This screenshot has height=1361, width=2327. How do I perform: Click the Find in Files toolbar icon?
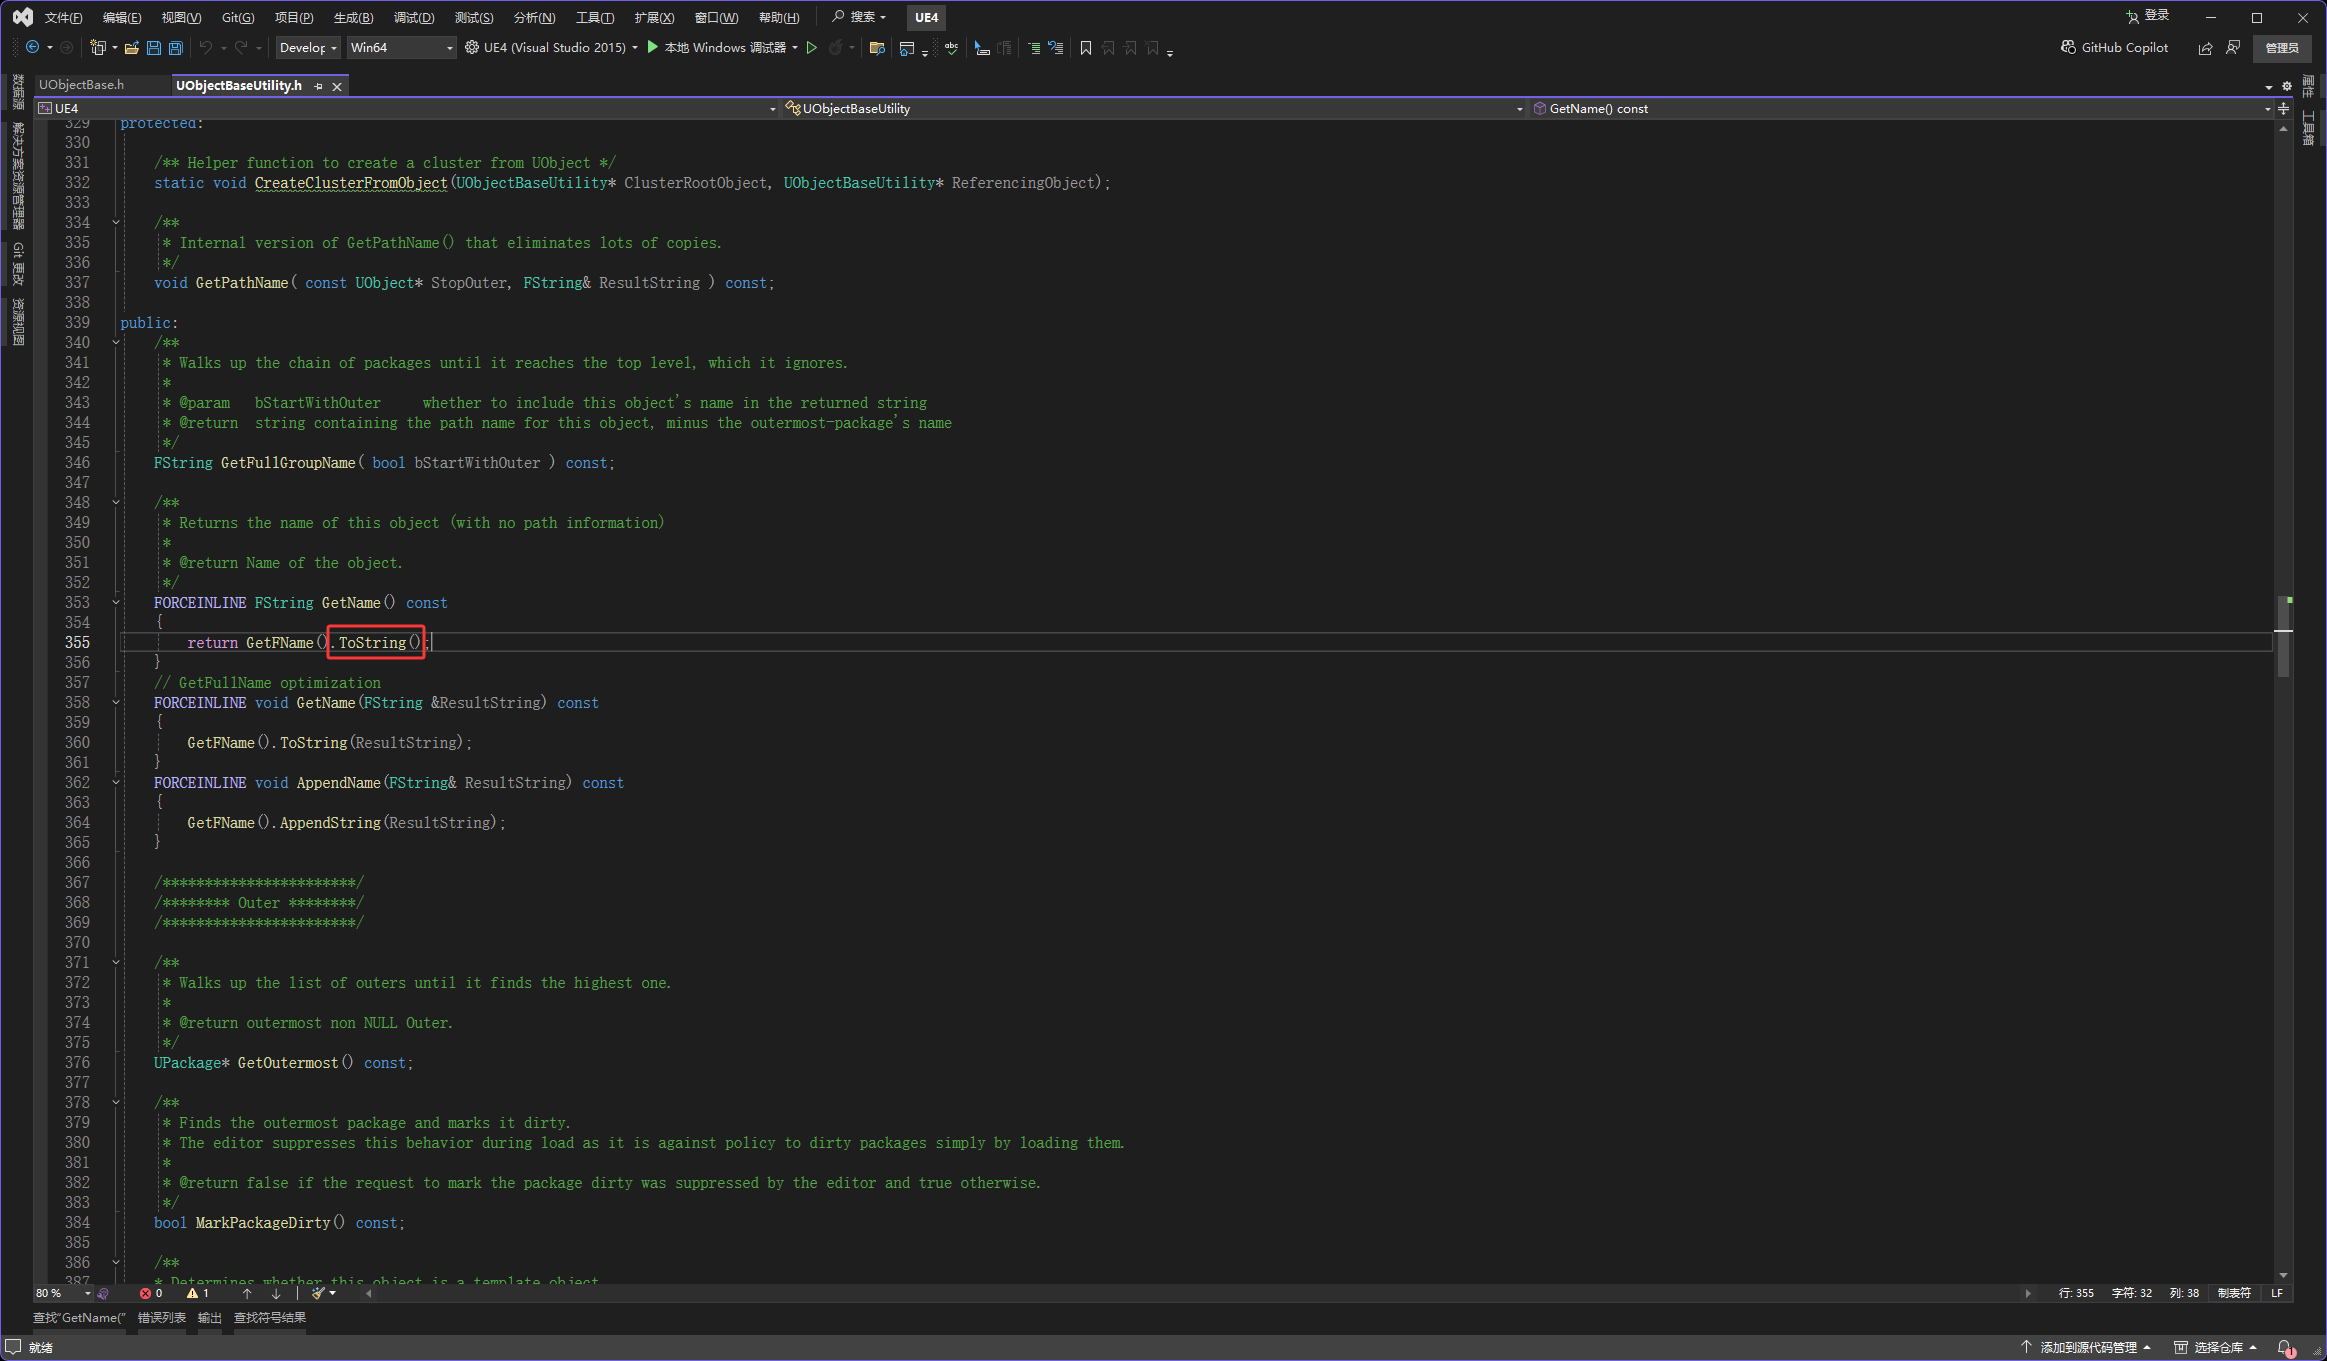[877, 48]
